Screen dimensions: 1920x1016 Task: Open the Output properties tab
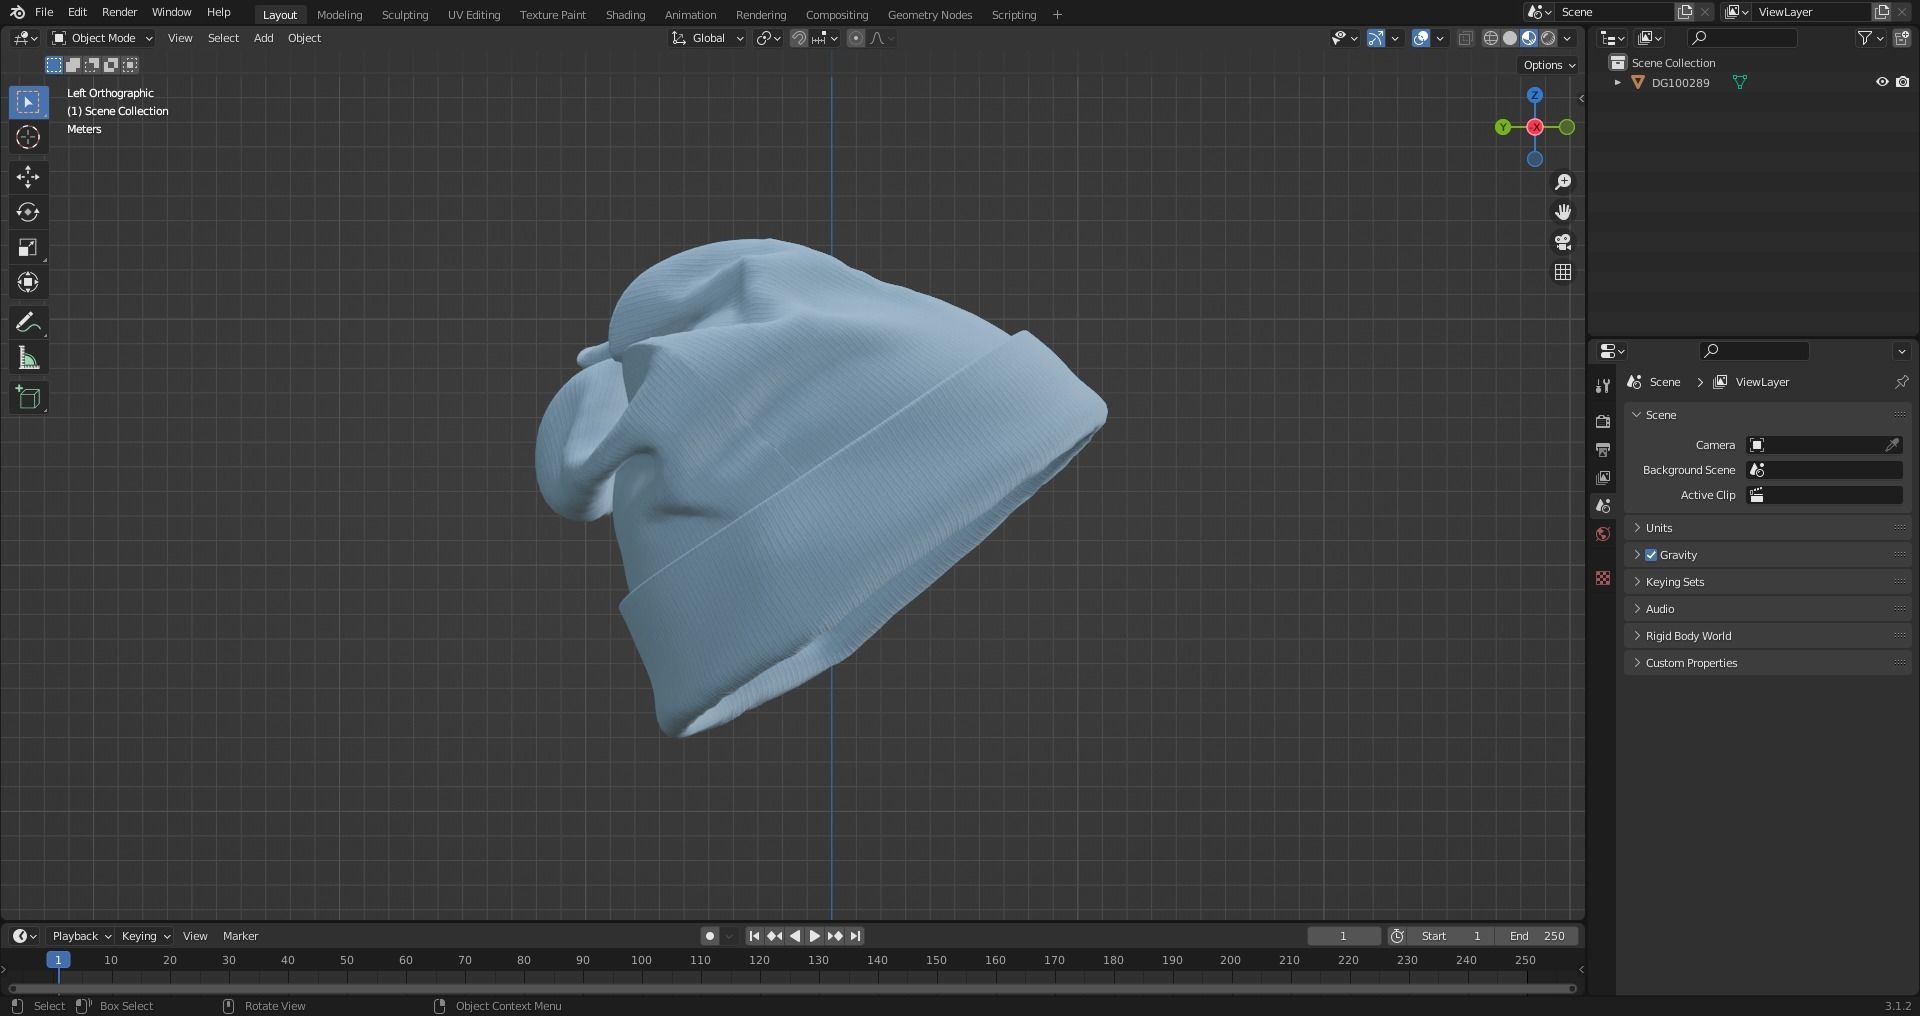click(x=1603, y=449)
